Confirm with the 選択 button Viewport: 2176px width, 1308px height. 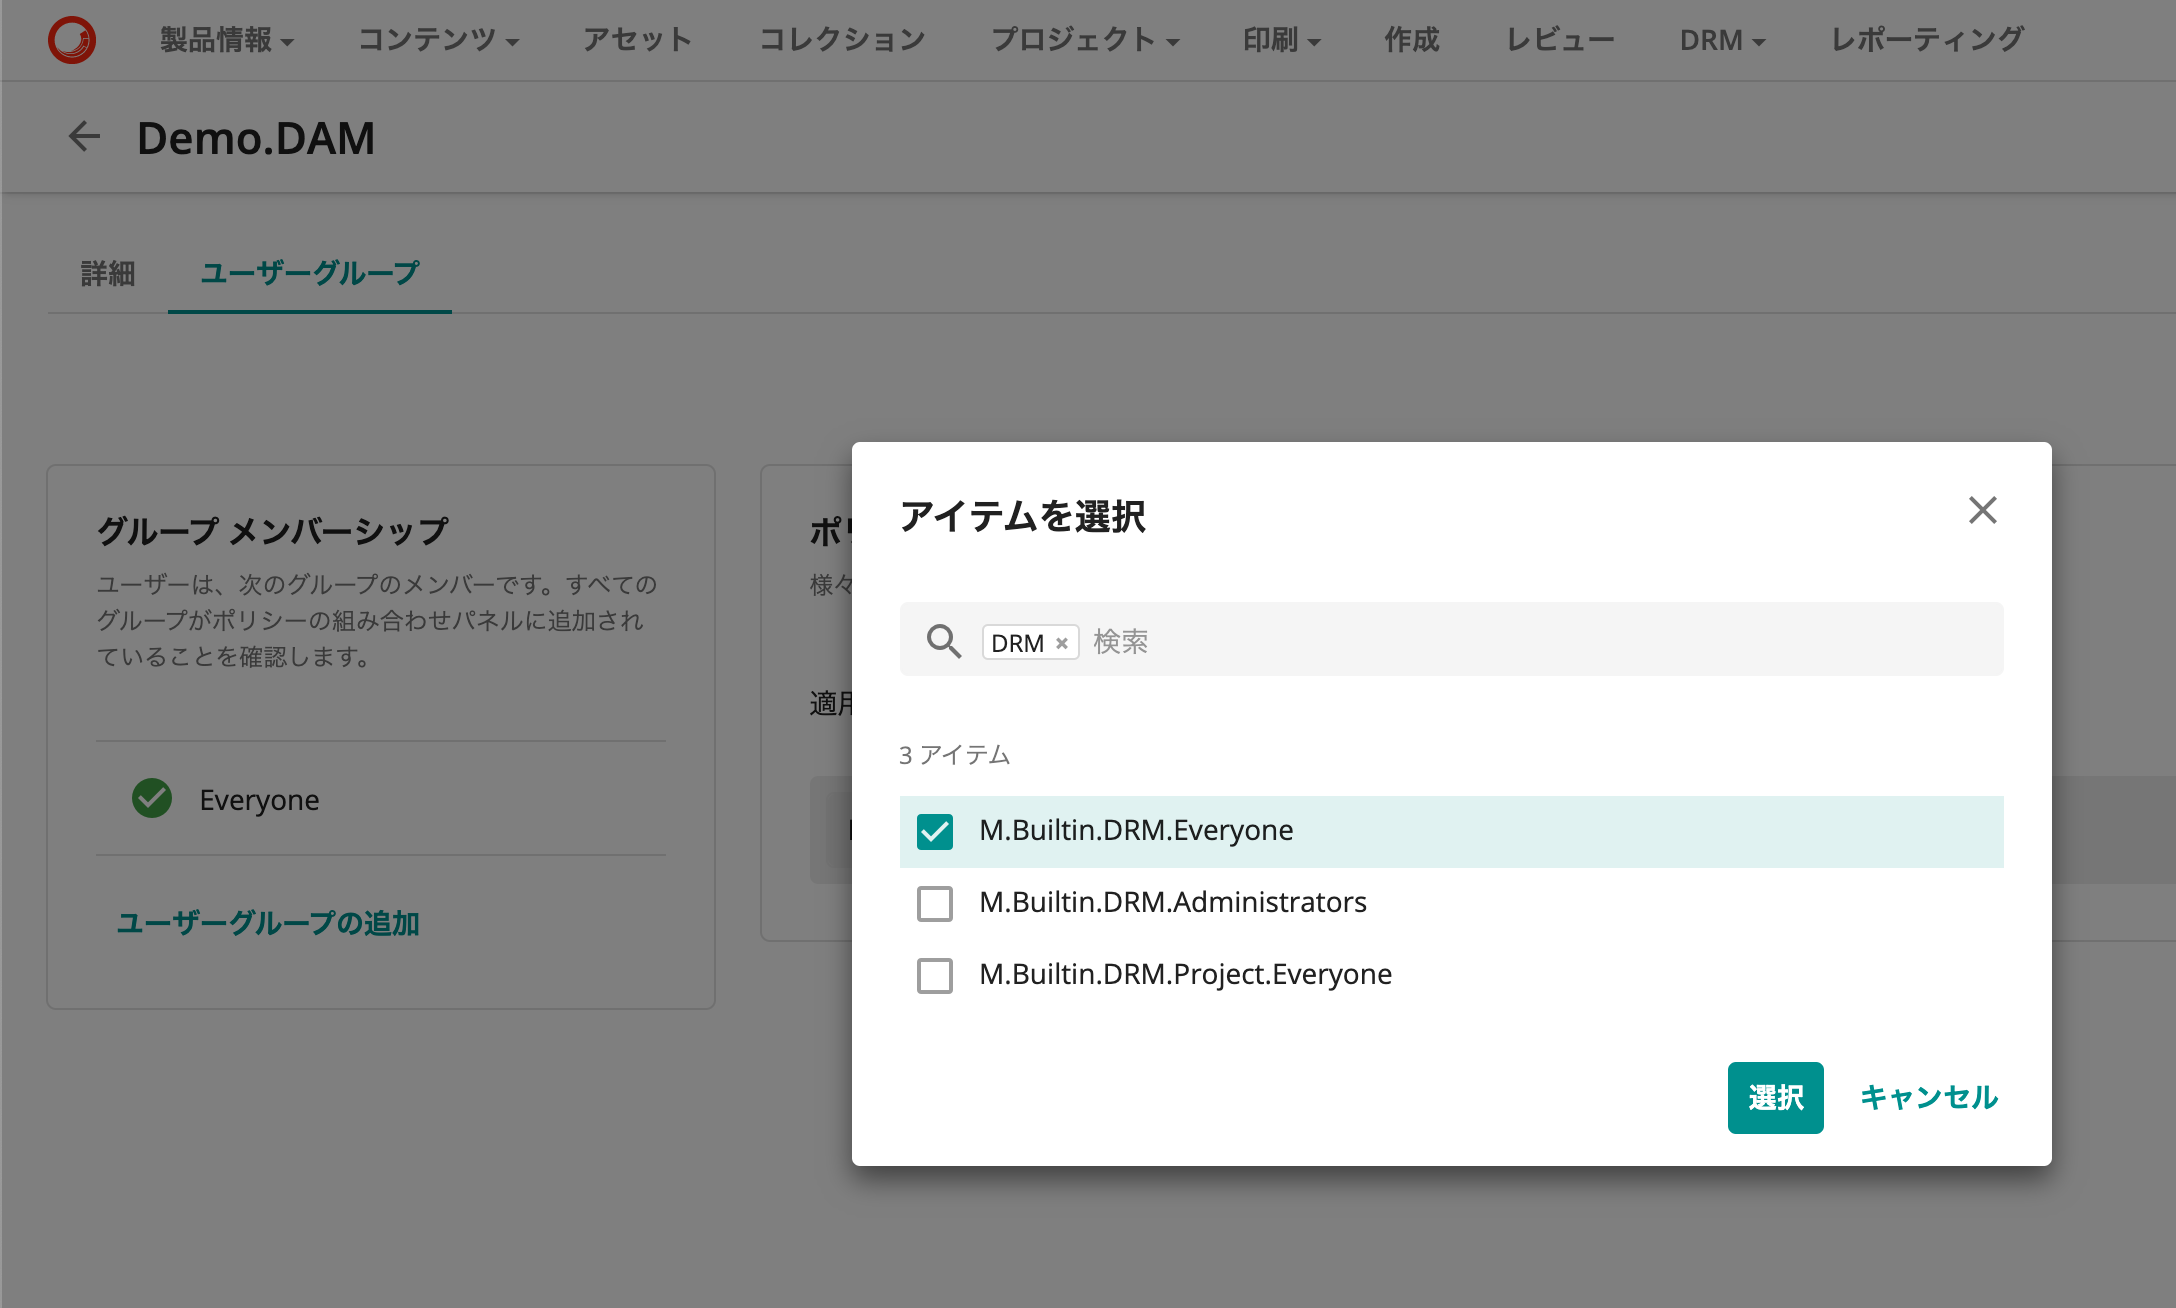click(x=1775, y=1097)
